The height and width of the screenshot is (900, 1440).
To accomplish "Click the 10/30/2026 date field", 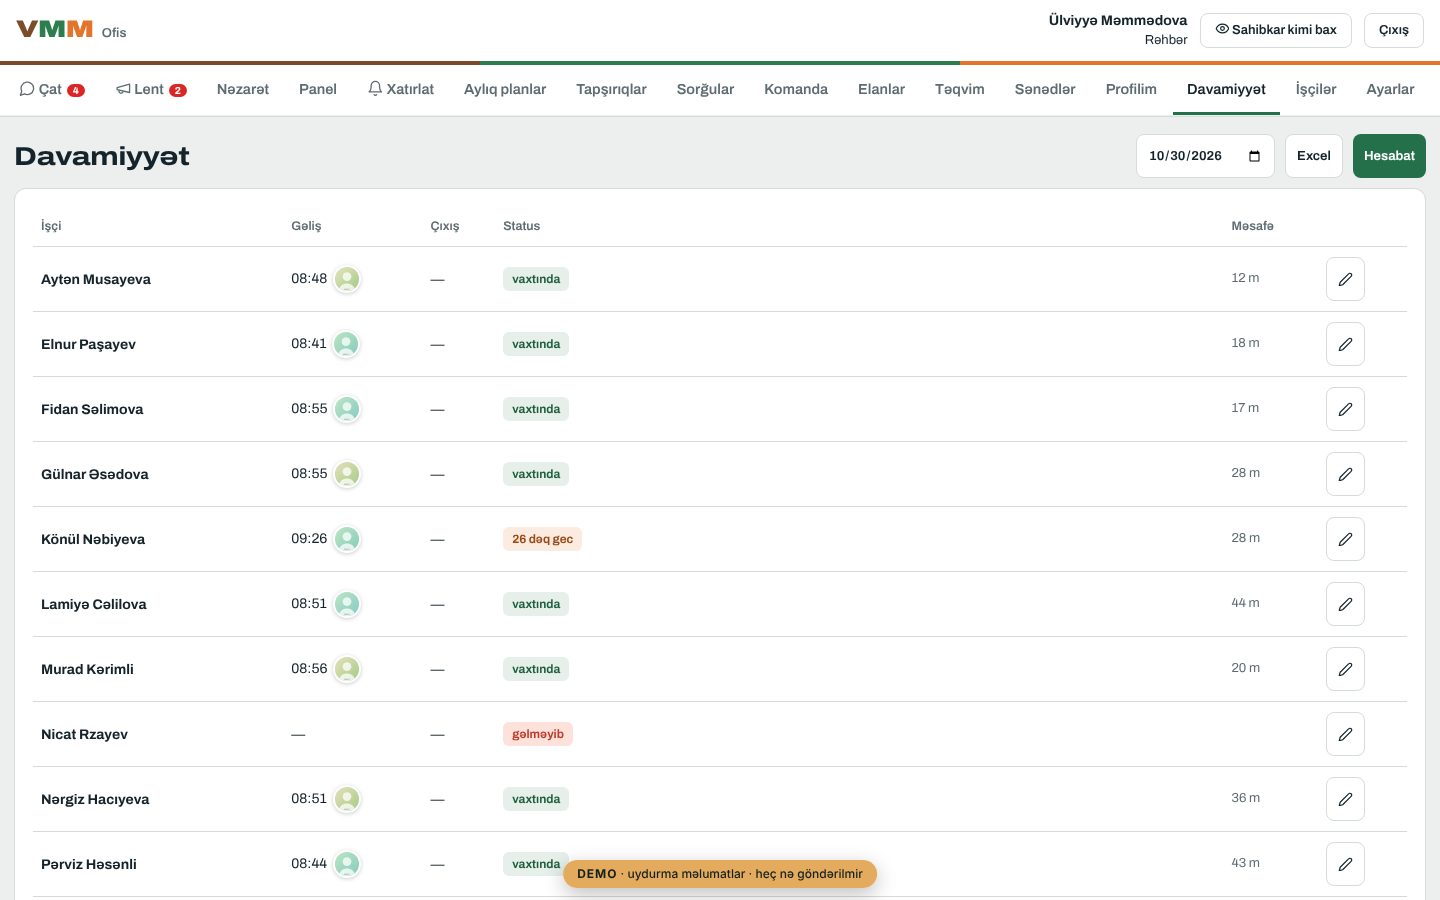I will 1205,156.
